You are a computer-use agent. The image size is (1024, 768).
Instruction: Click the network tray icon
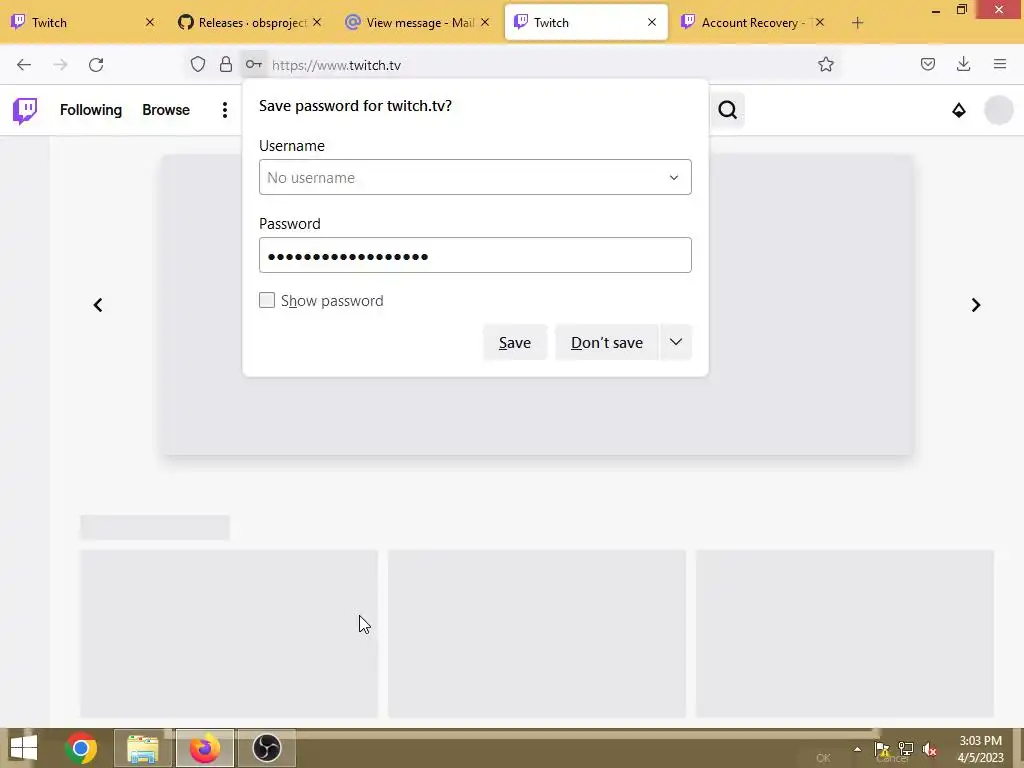906,749
